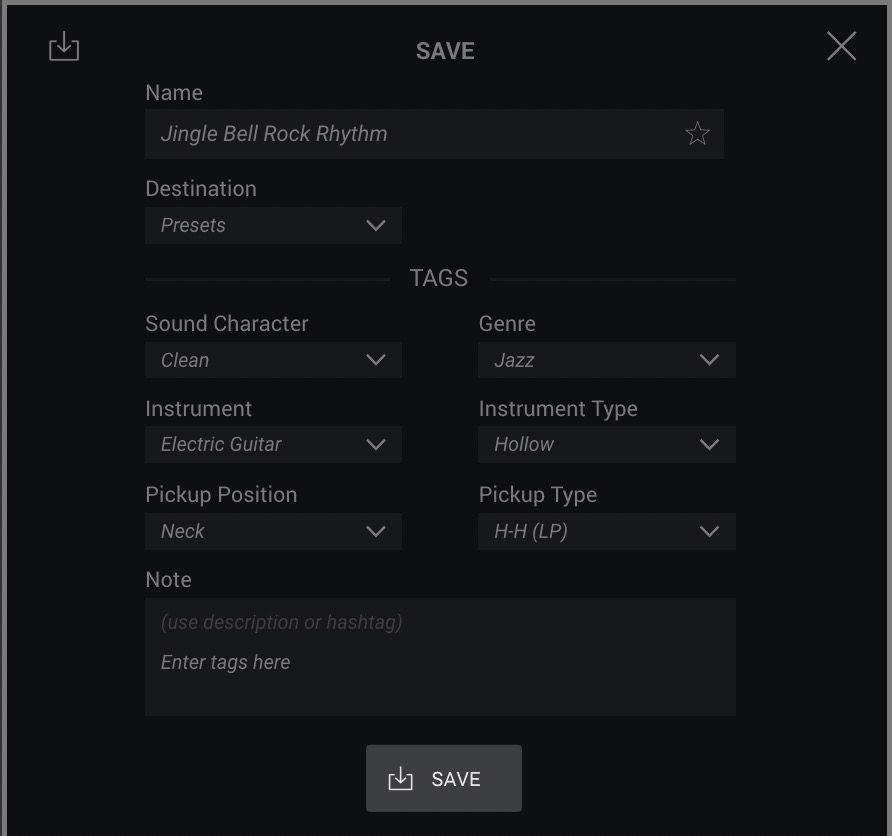
Task: Open the Destination Presets dropdown
Action: [x=273, y=225]
